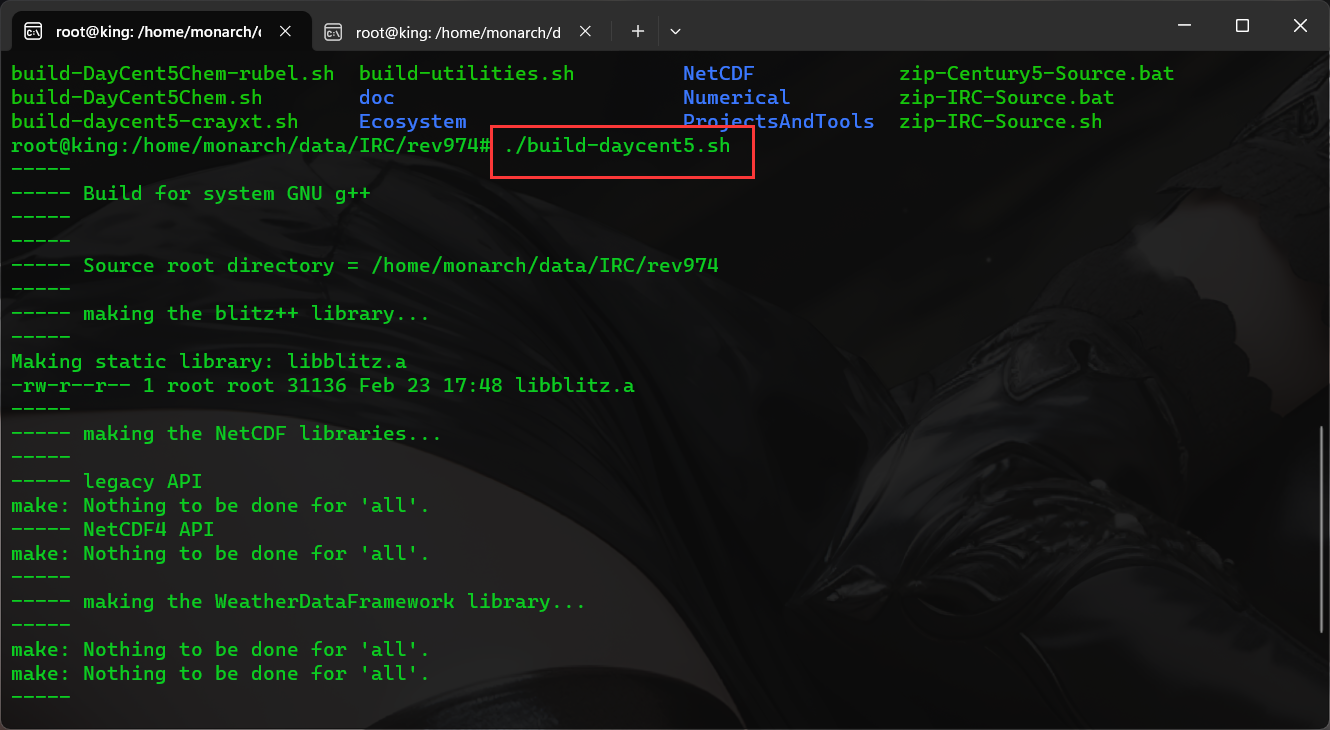This screenshot has height=730, width=1330.
Task: Click the doc directory name
Action: tap(377, 98)
